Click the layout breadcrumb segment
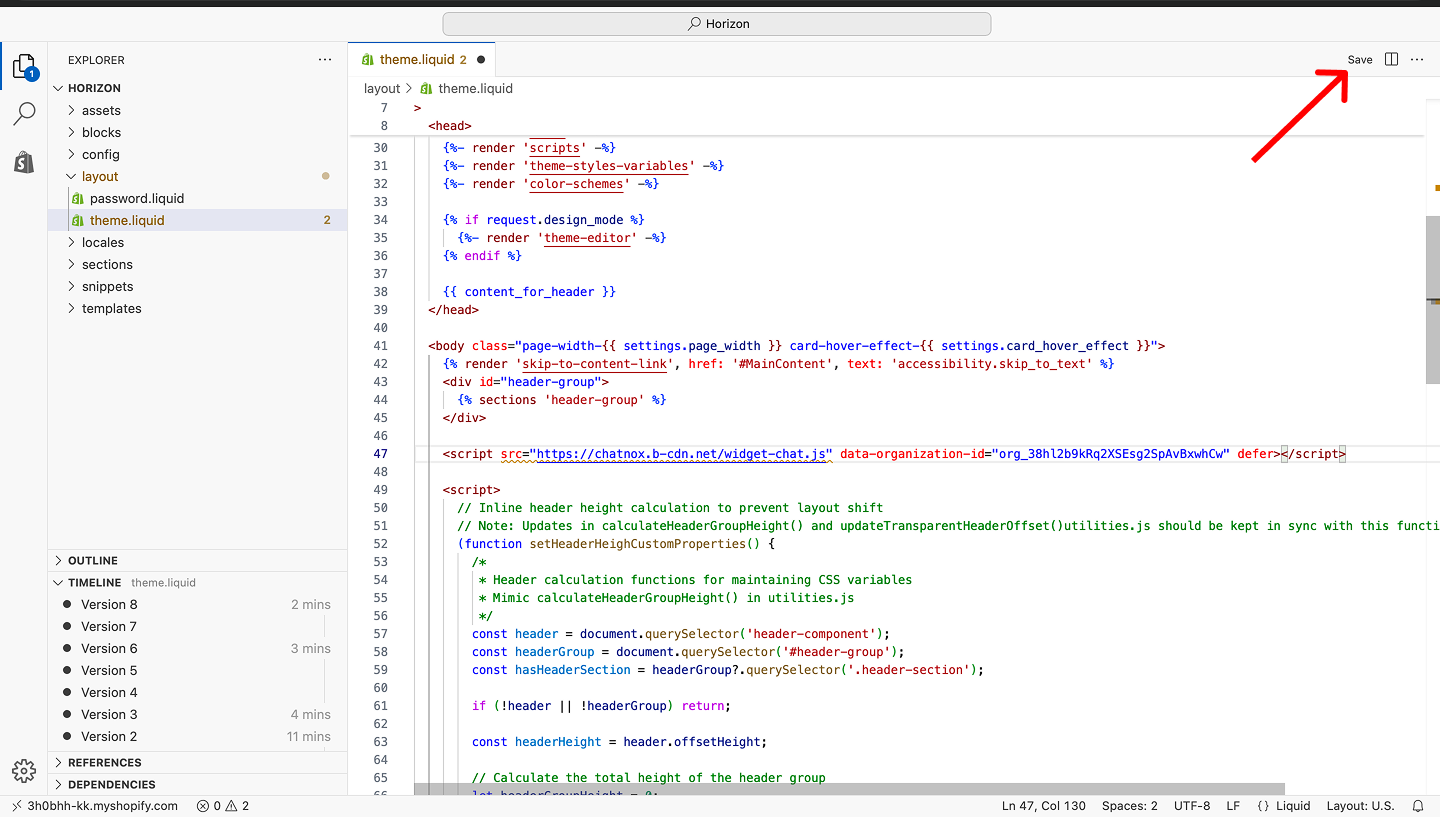The height and width of the screenshot is (817, 1440). tap(382, 89)
